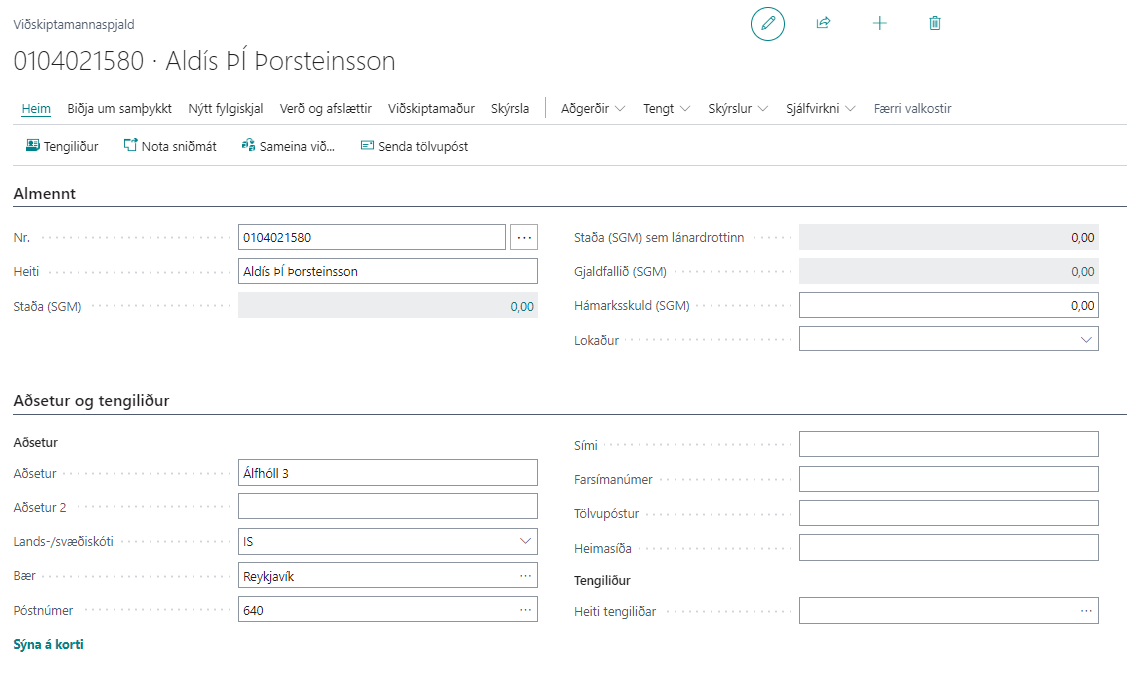Expand the Lokaður dropdown
Viewport: 1127px width, 683px height.
pos(1086,340)
